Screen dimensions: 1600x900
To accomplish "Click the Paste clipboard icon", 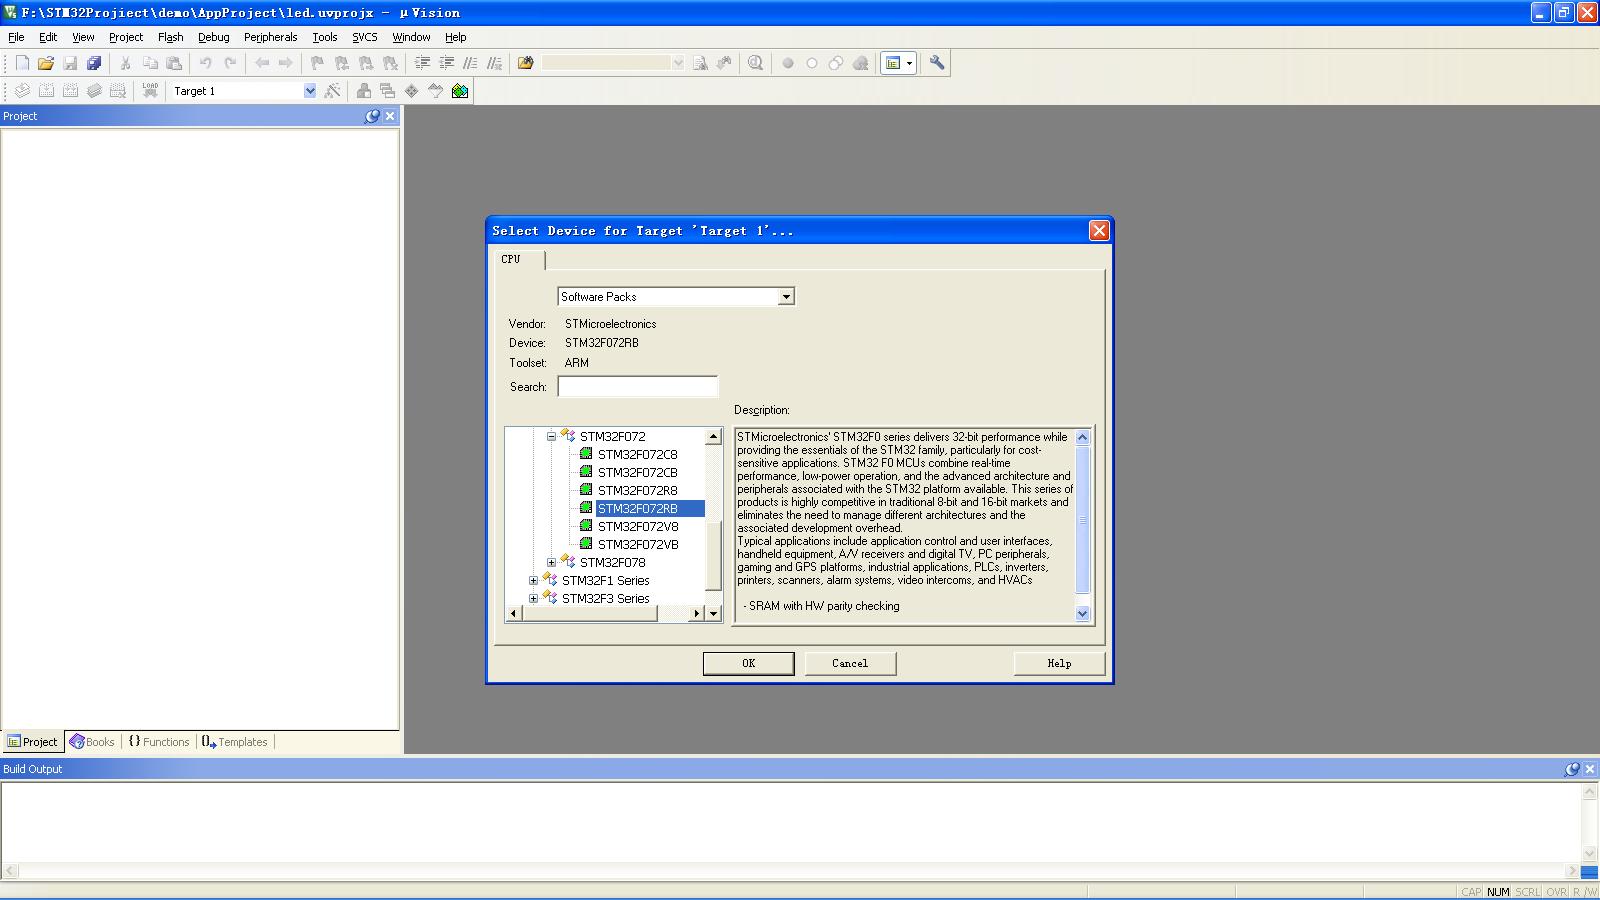I will pos(174,63).
